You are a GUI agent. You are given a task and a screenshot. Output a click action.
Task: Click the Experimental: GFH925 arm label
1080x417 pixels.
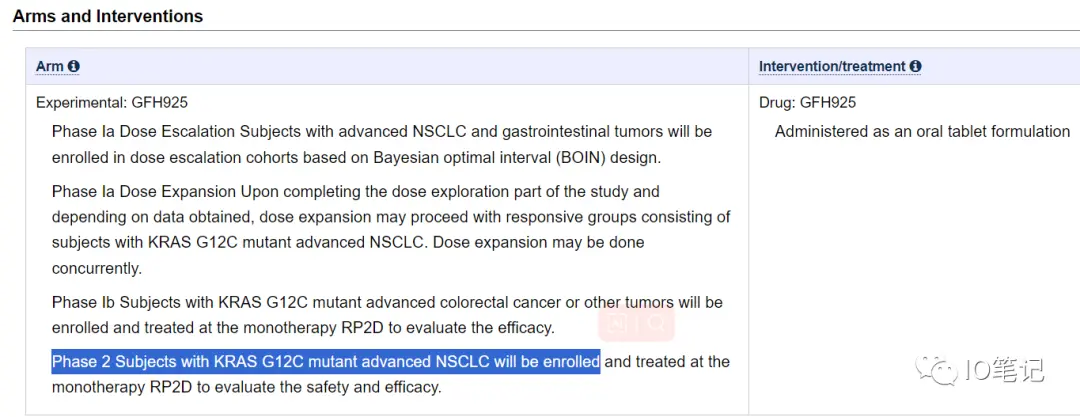(112, 102)
